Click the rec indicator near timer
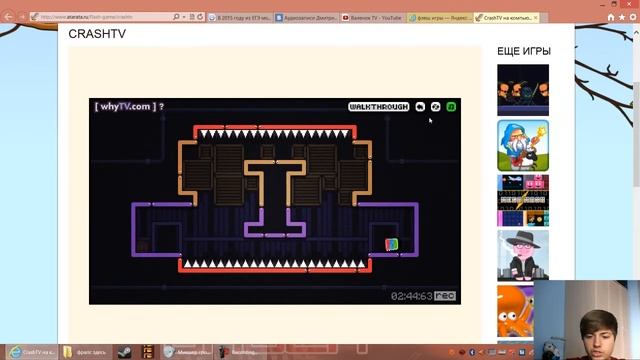 [445, 296]
